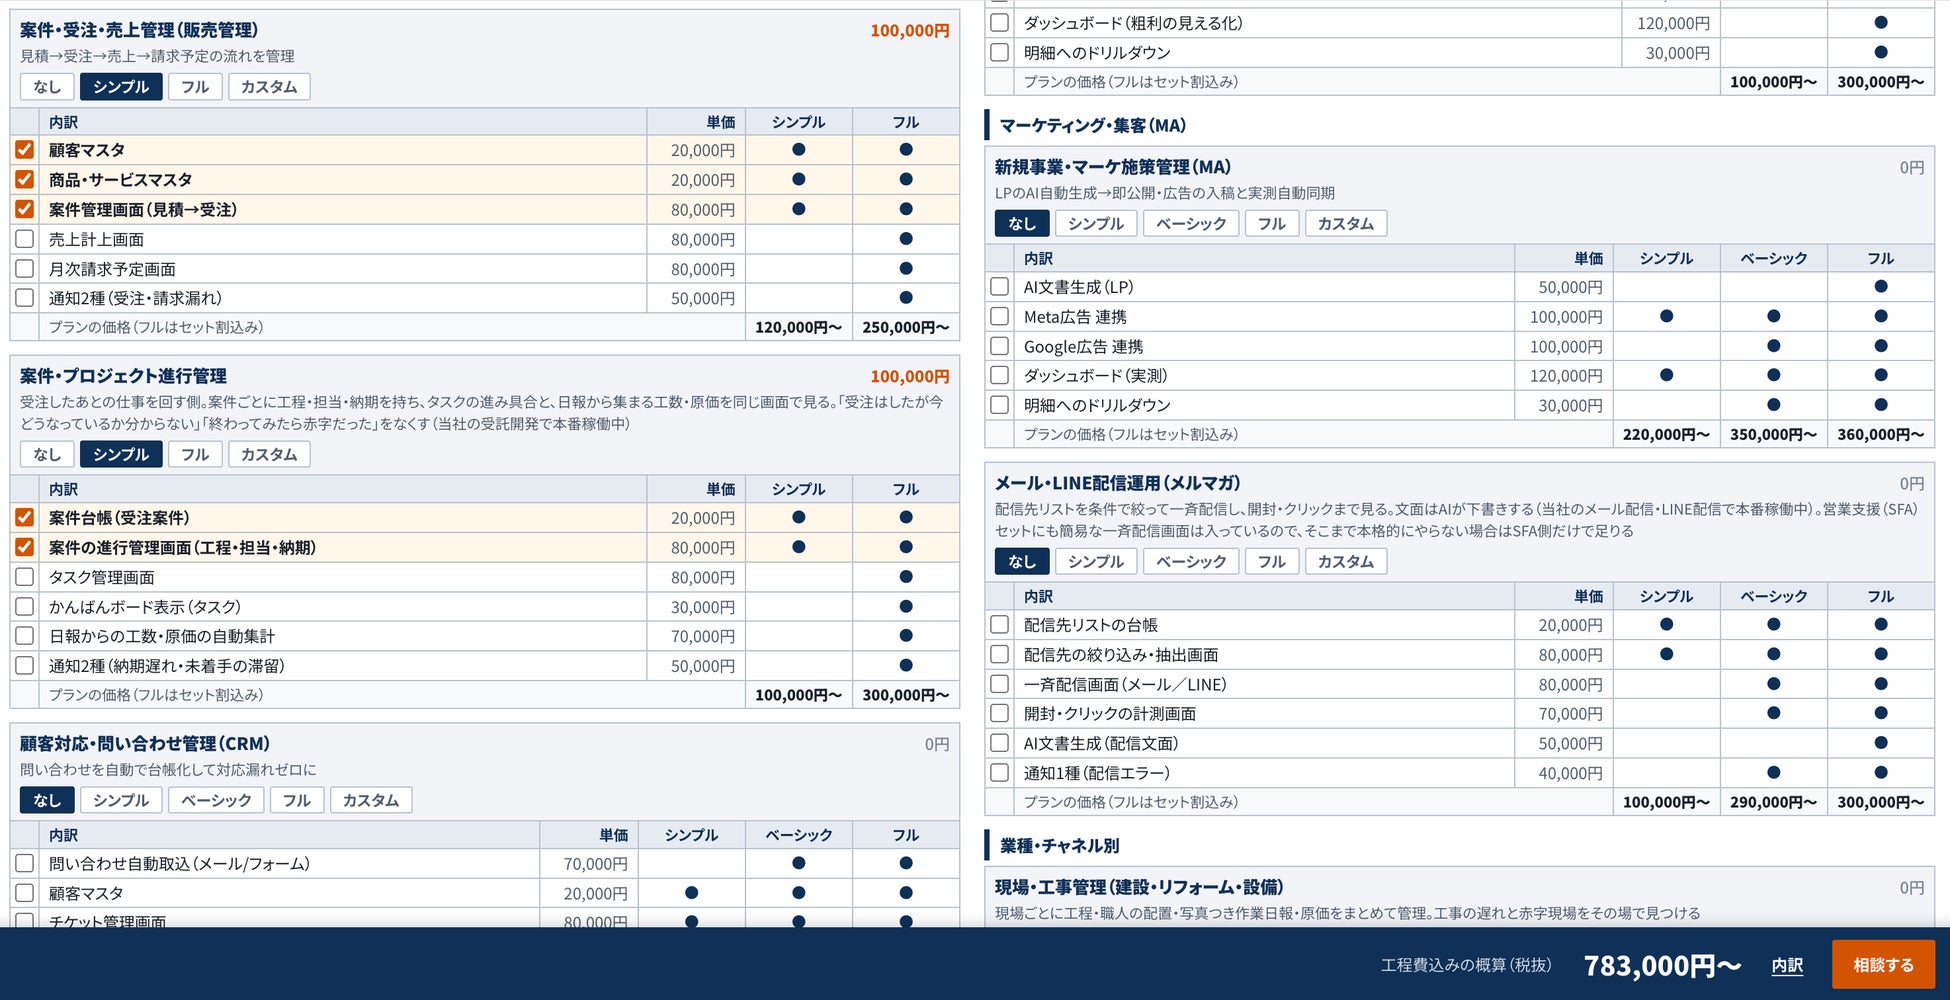The height and width of the screenshot is (1000, 1950).
Task: Switch MA section to シンプル plan
Action: pyautogui.click(x=1096, y=224)
